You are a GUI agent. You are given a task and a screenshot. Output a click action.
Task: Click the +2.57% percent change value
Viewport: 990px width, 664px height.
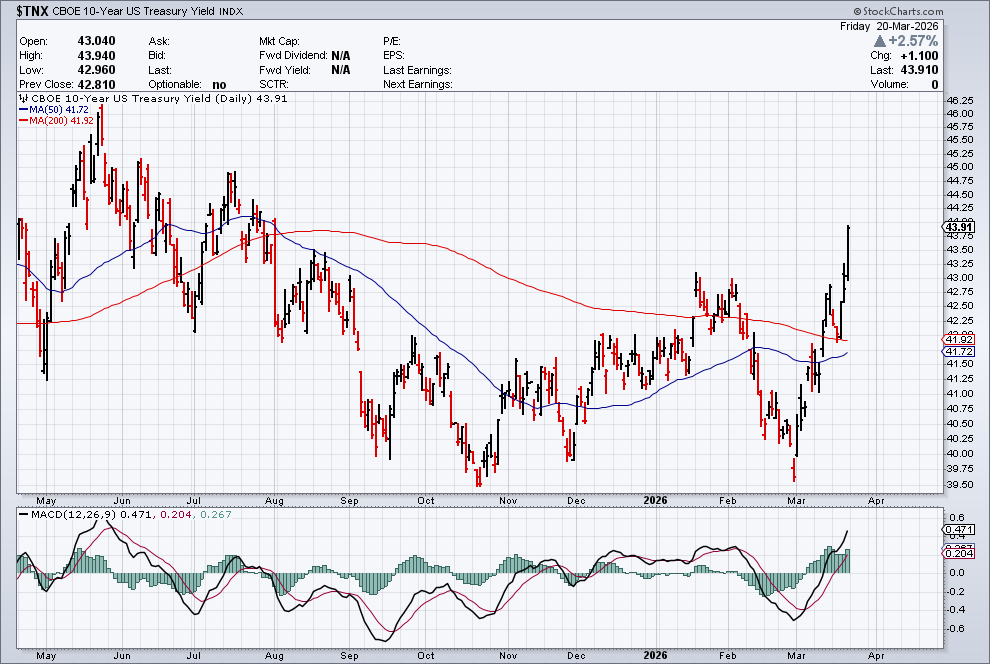(x=913, y=41)
